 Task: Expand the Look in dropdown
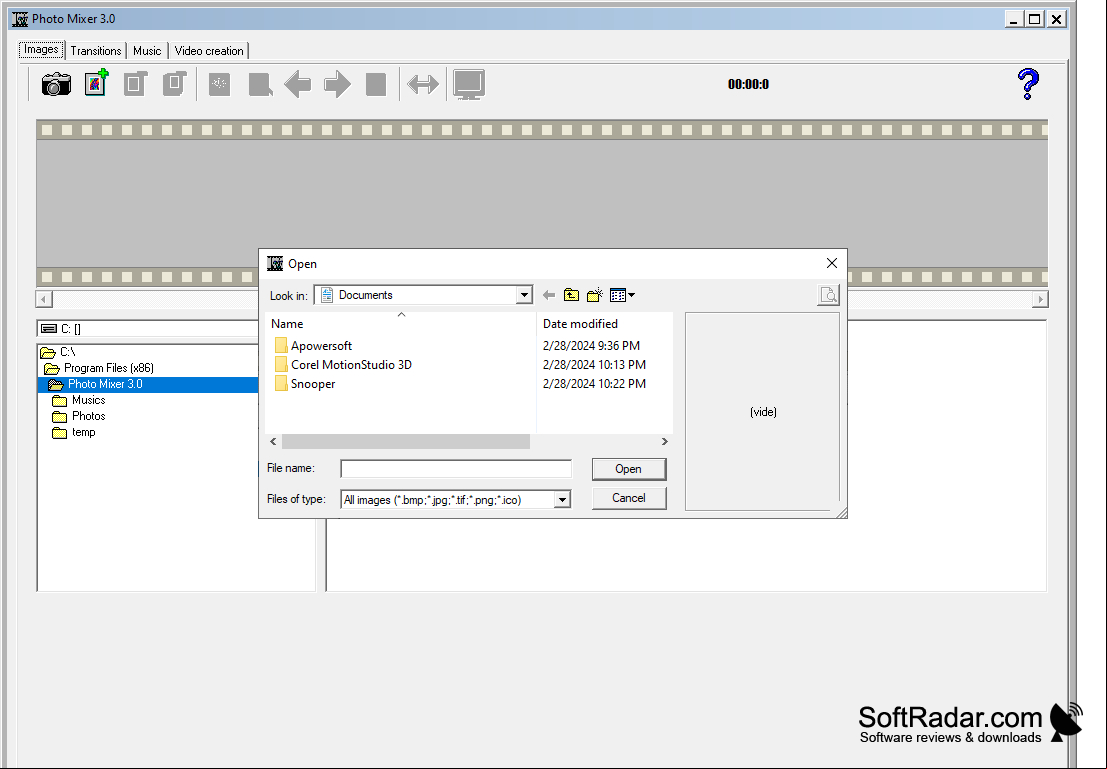pyautogui.click(x=524, y=295)
